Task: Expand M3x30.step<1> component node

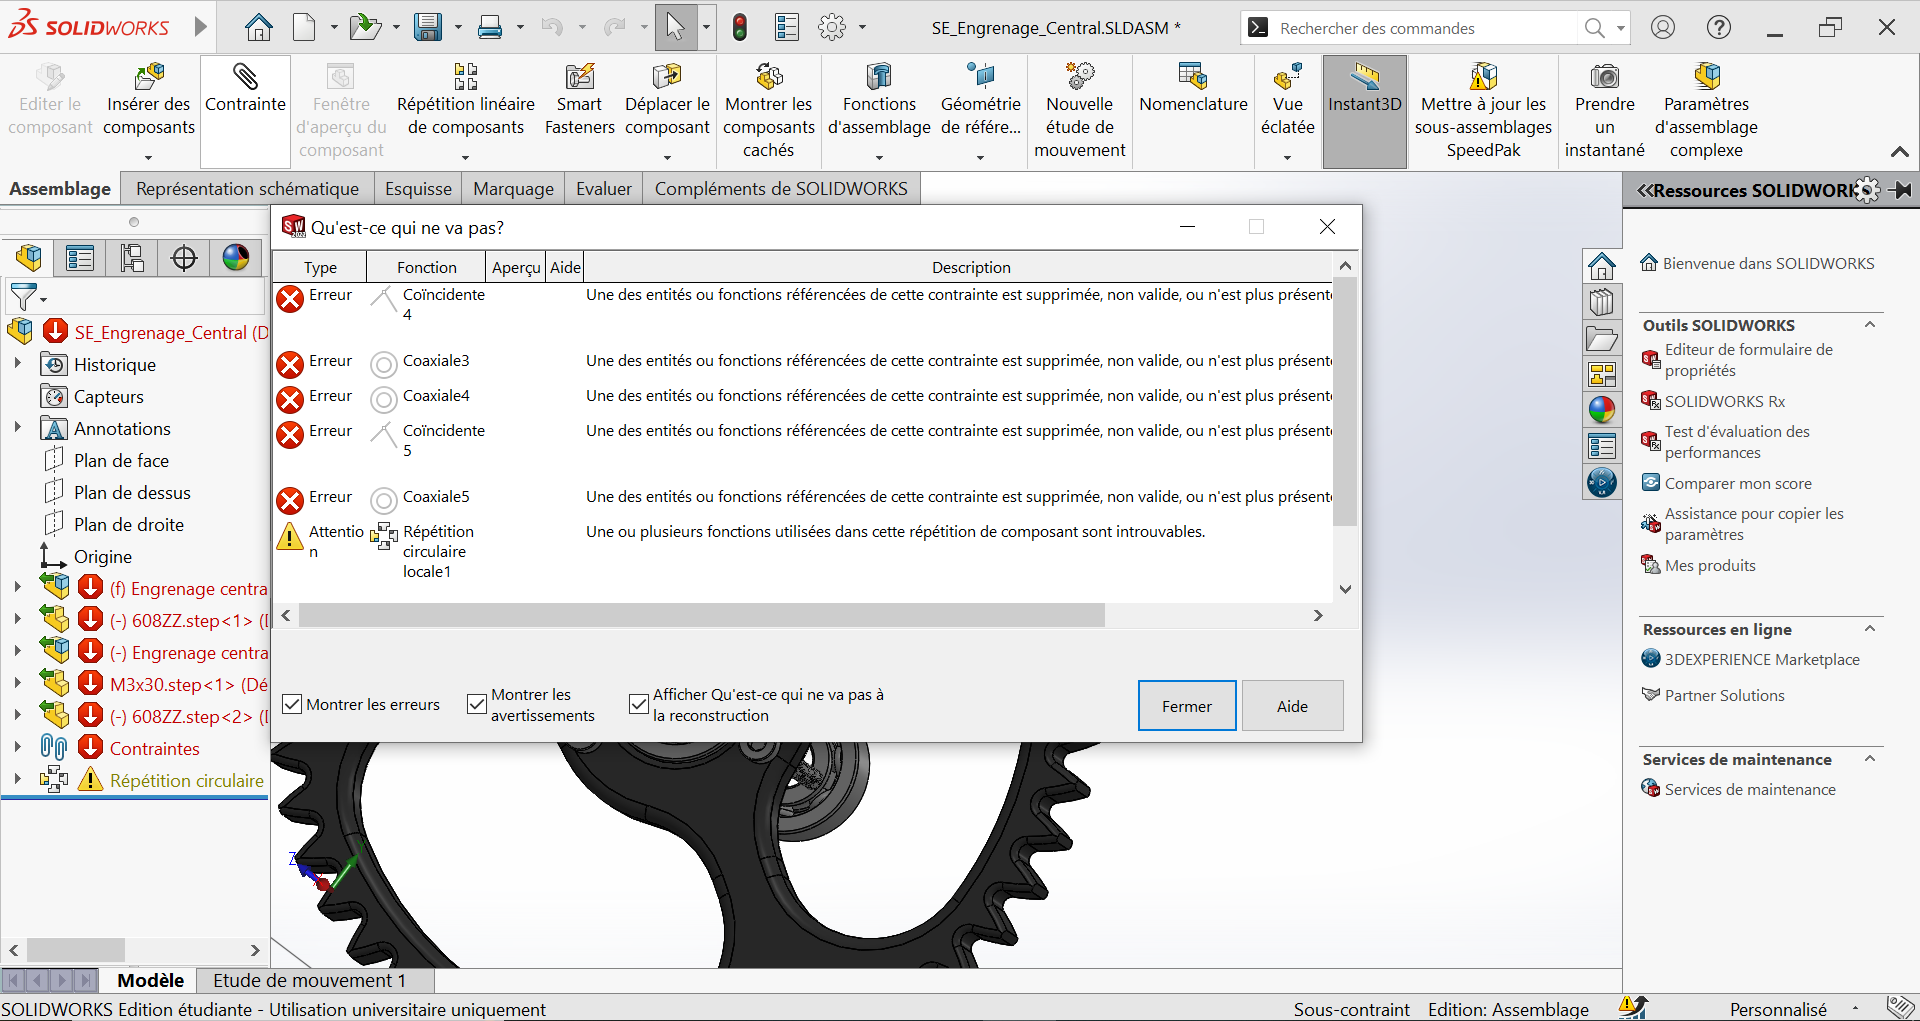Action: (17, 684)
